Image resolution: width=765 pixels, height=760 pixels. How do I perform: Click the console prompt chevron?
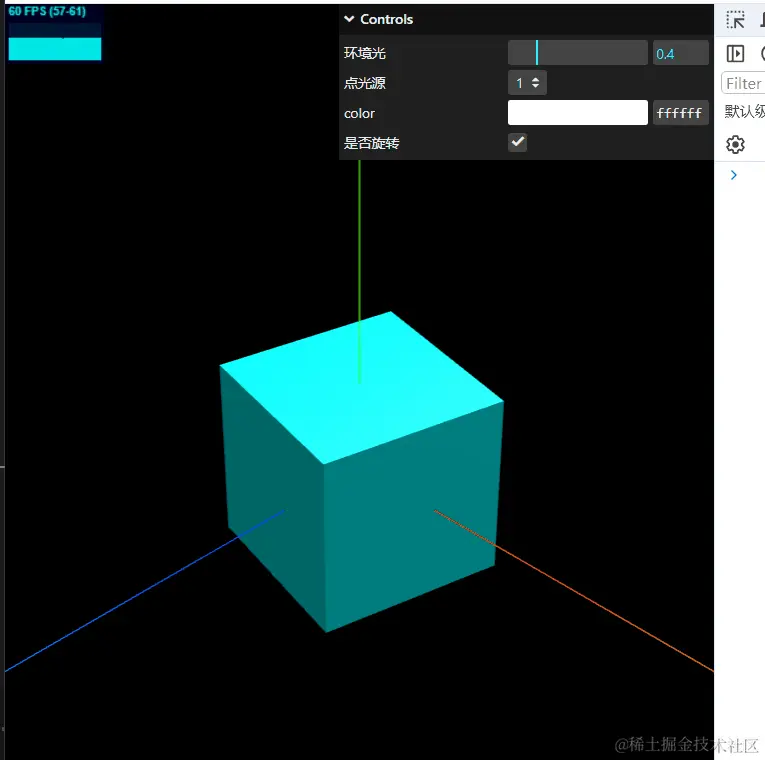click(734, 175)
